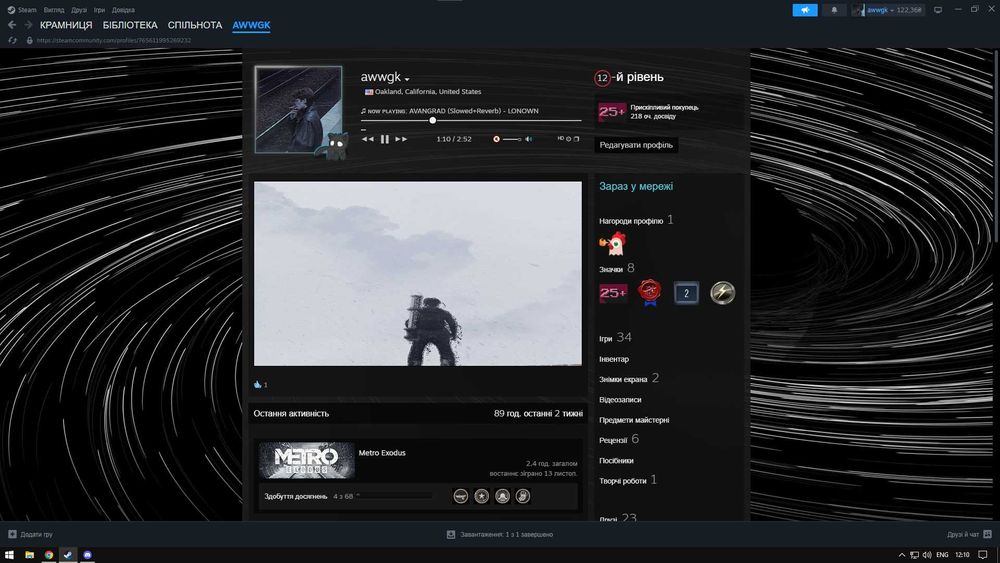The image size is (1000, 563).
Task: Open the red wax seal badge
Action: point(649,293)
